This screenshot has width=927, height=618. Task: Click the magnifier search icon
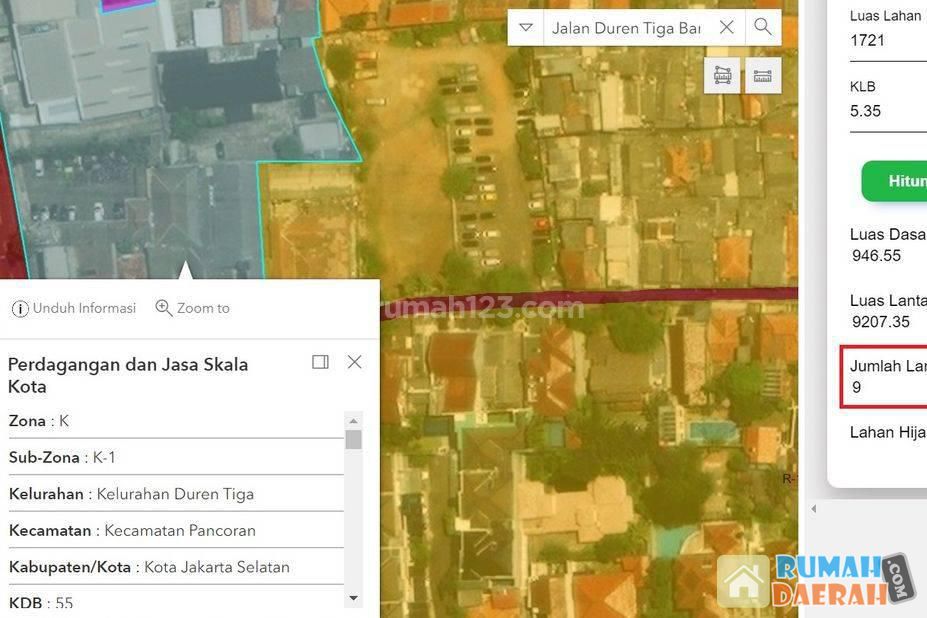click(x=763, y=28)
